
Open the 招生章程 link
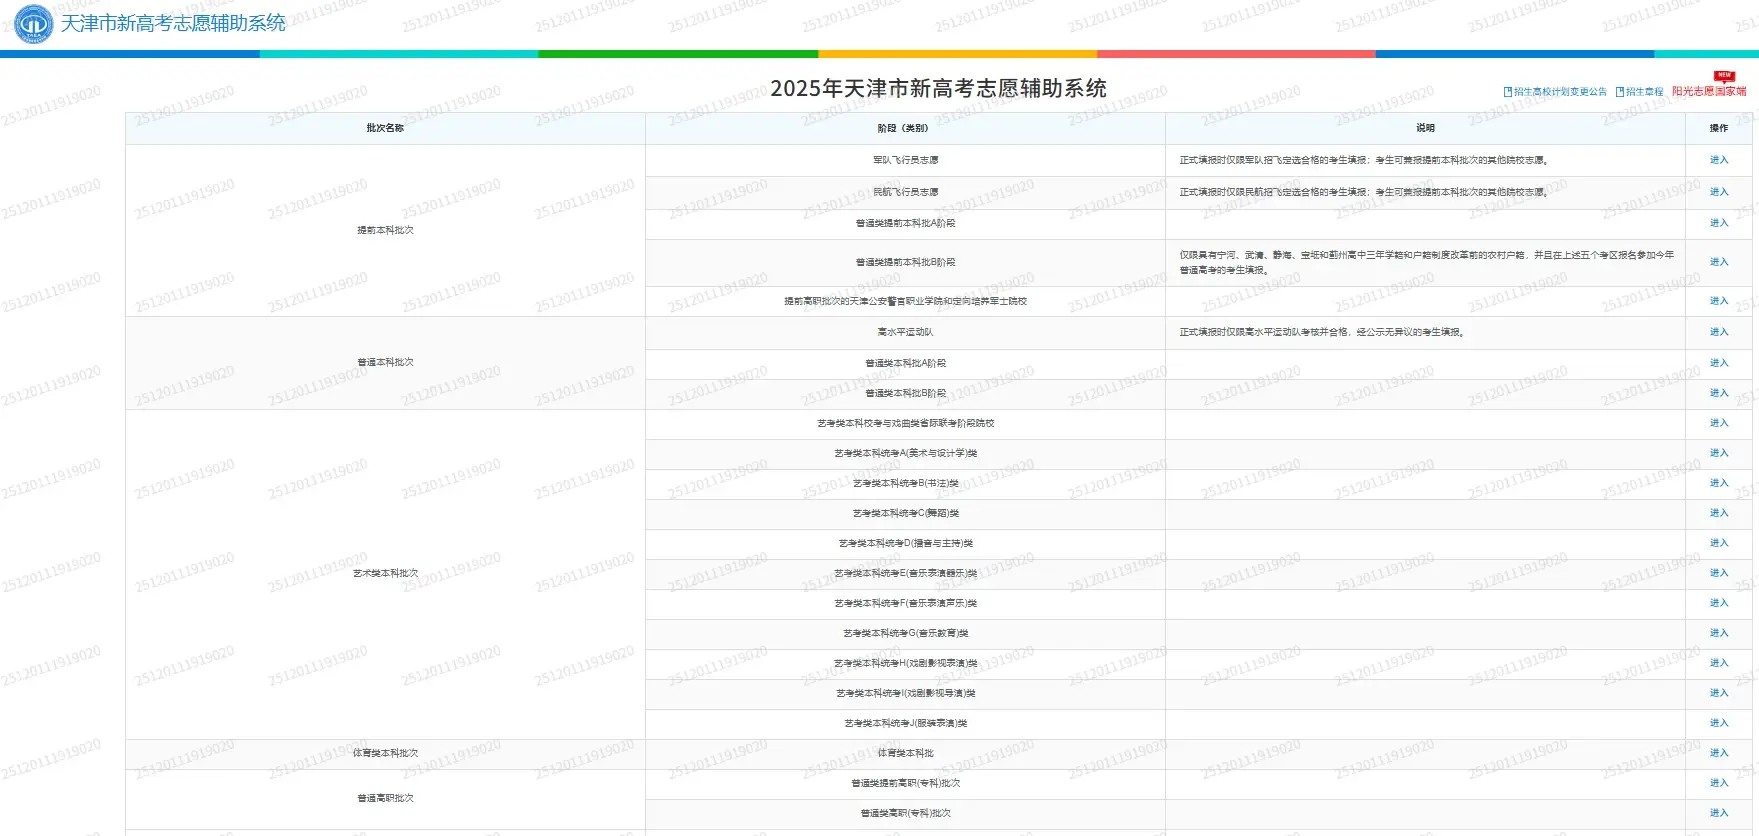[x=1644, y=92]
